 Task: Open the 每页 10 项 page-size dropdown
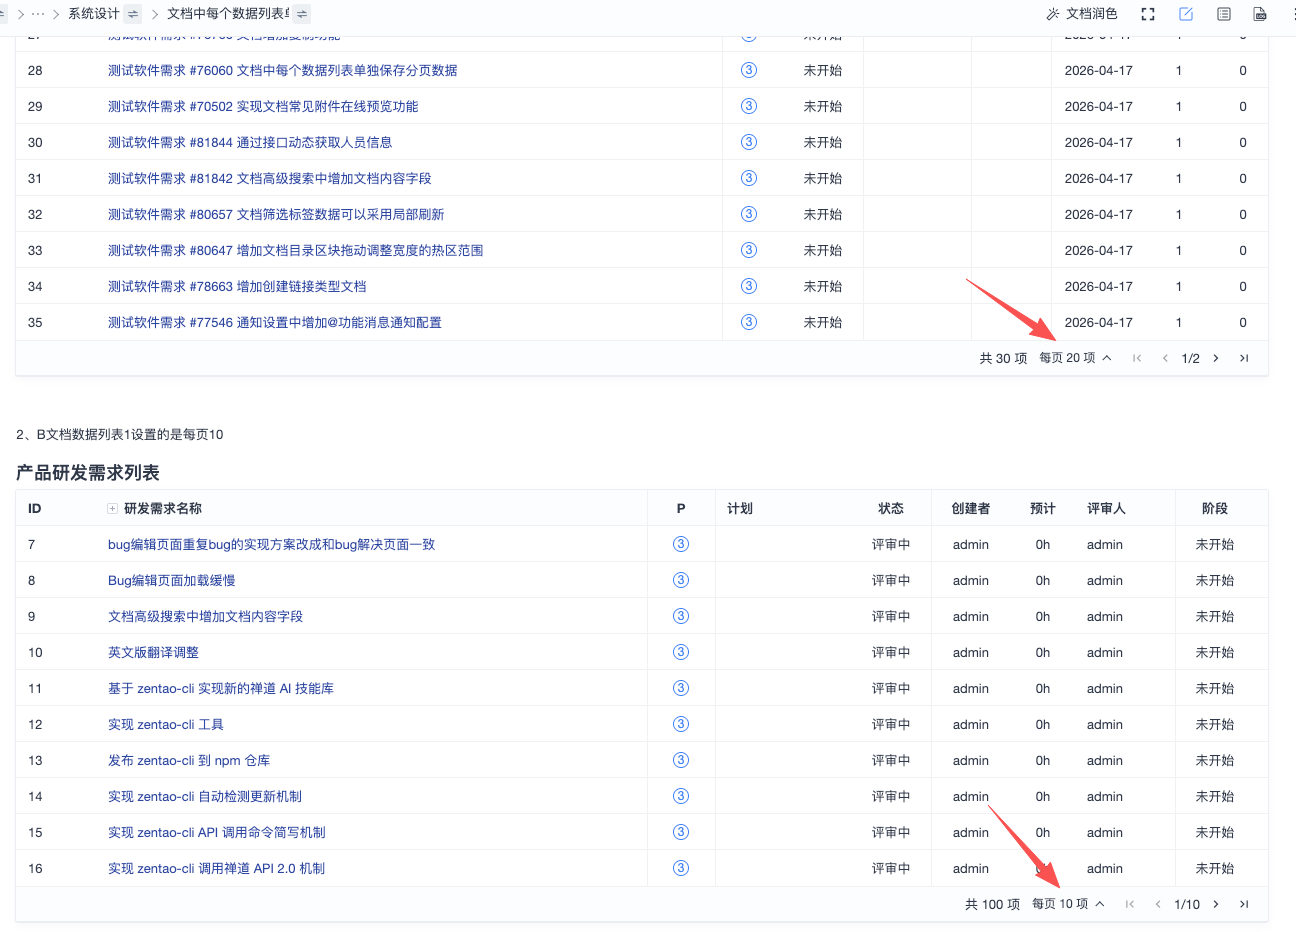[1068, 904]
